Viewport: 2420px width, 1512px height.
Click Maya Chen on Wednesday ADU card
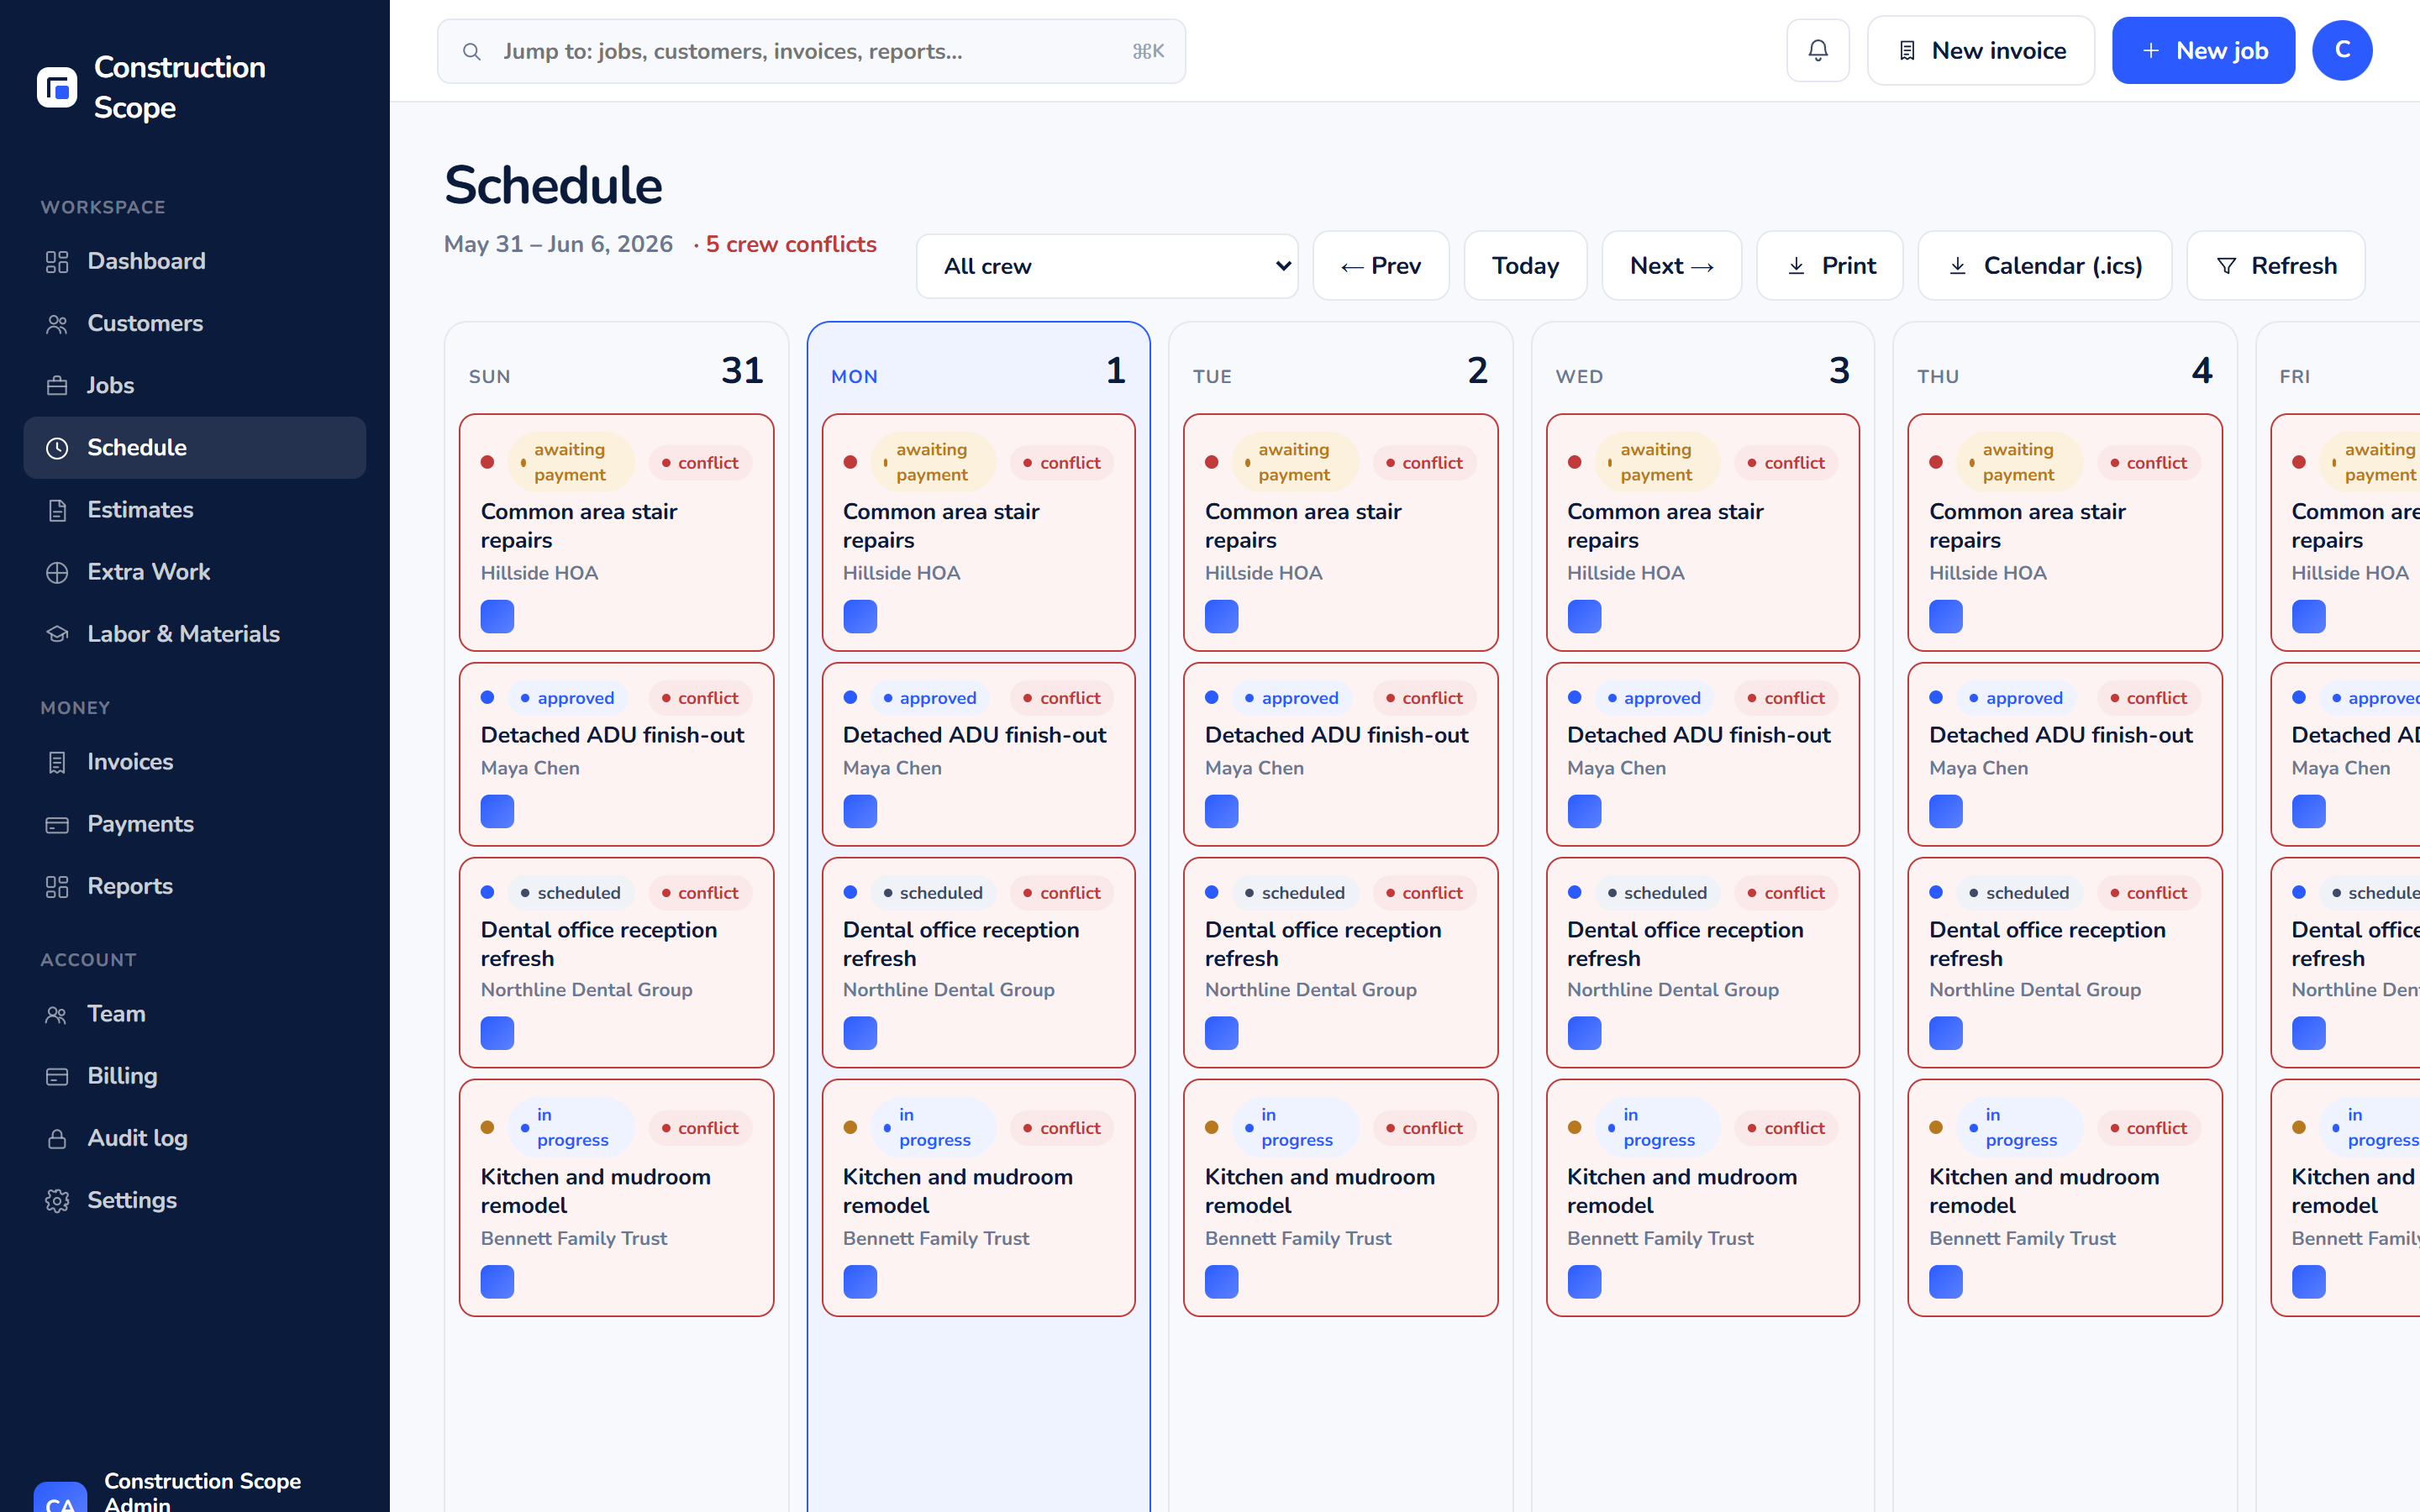click(1616, 768)
